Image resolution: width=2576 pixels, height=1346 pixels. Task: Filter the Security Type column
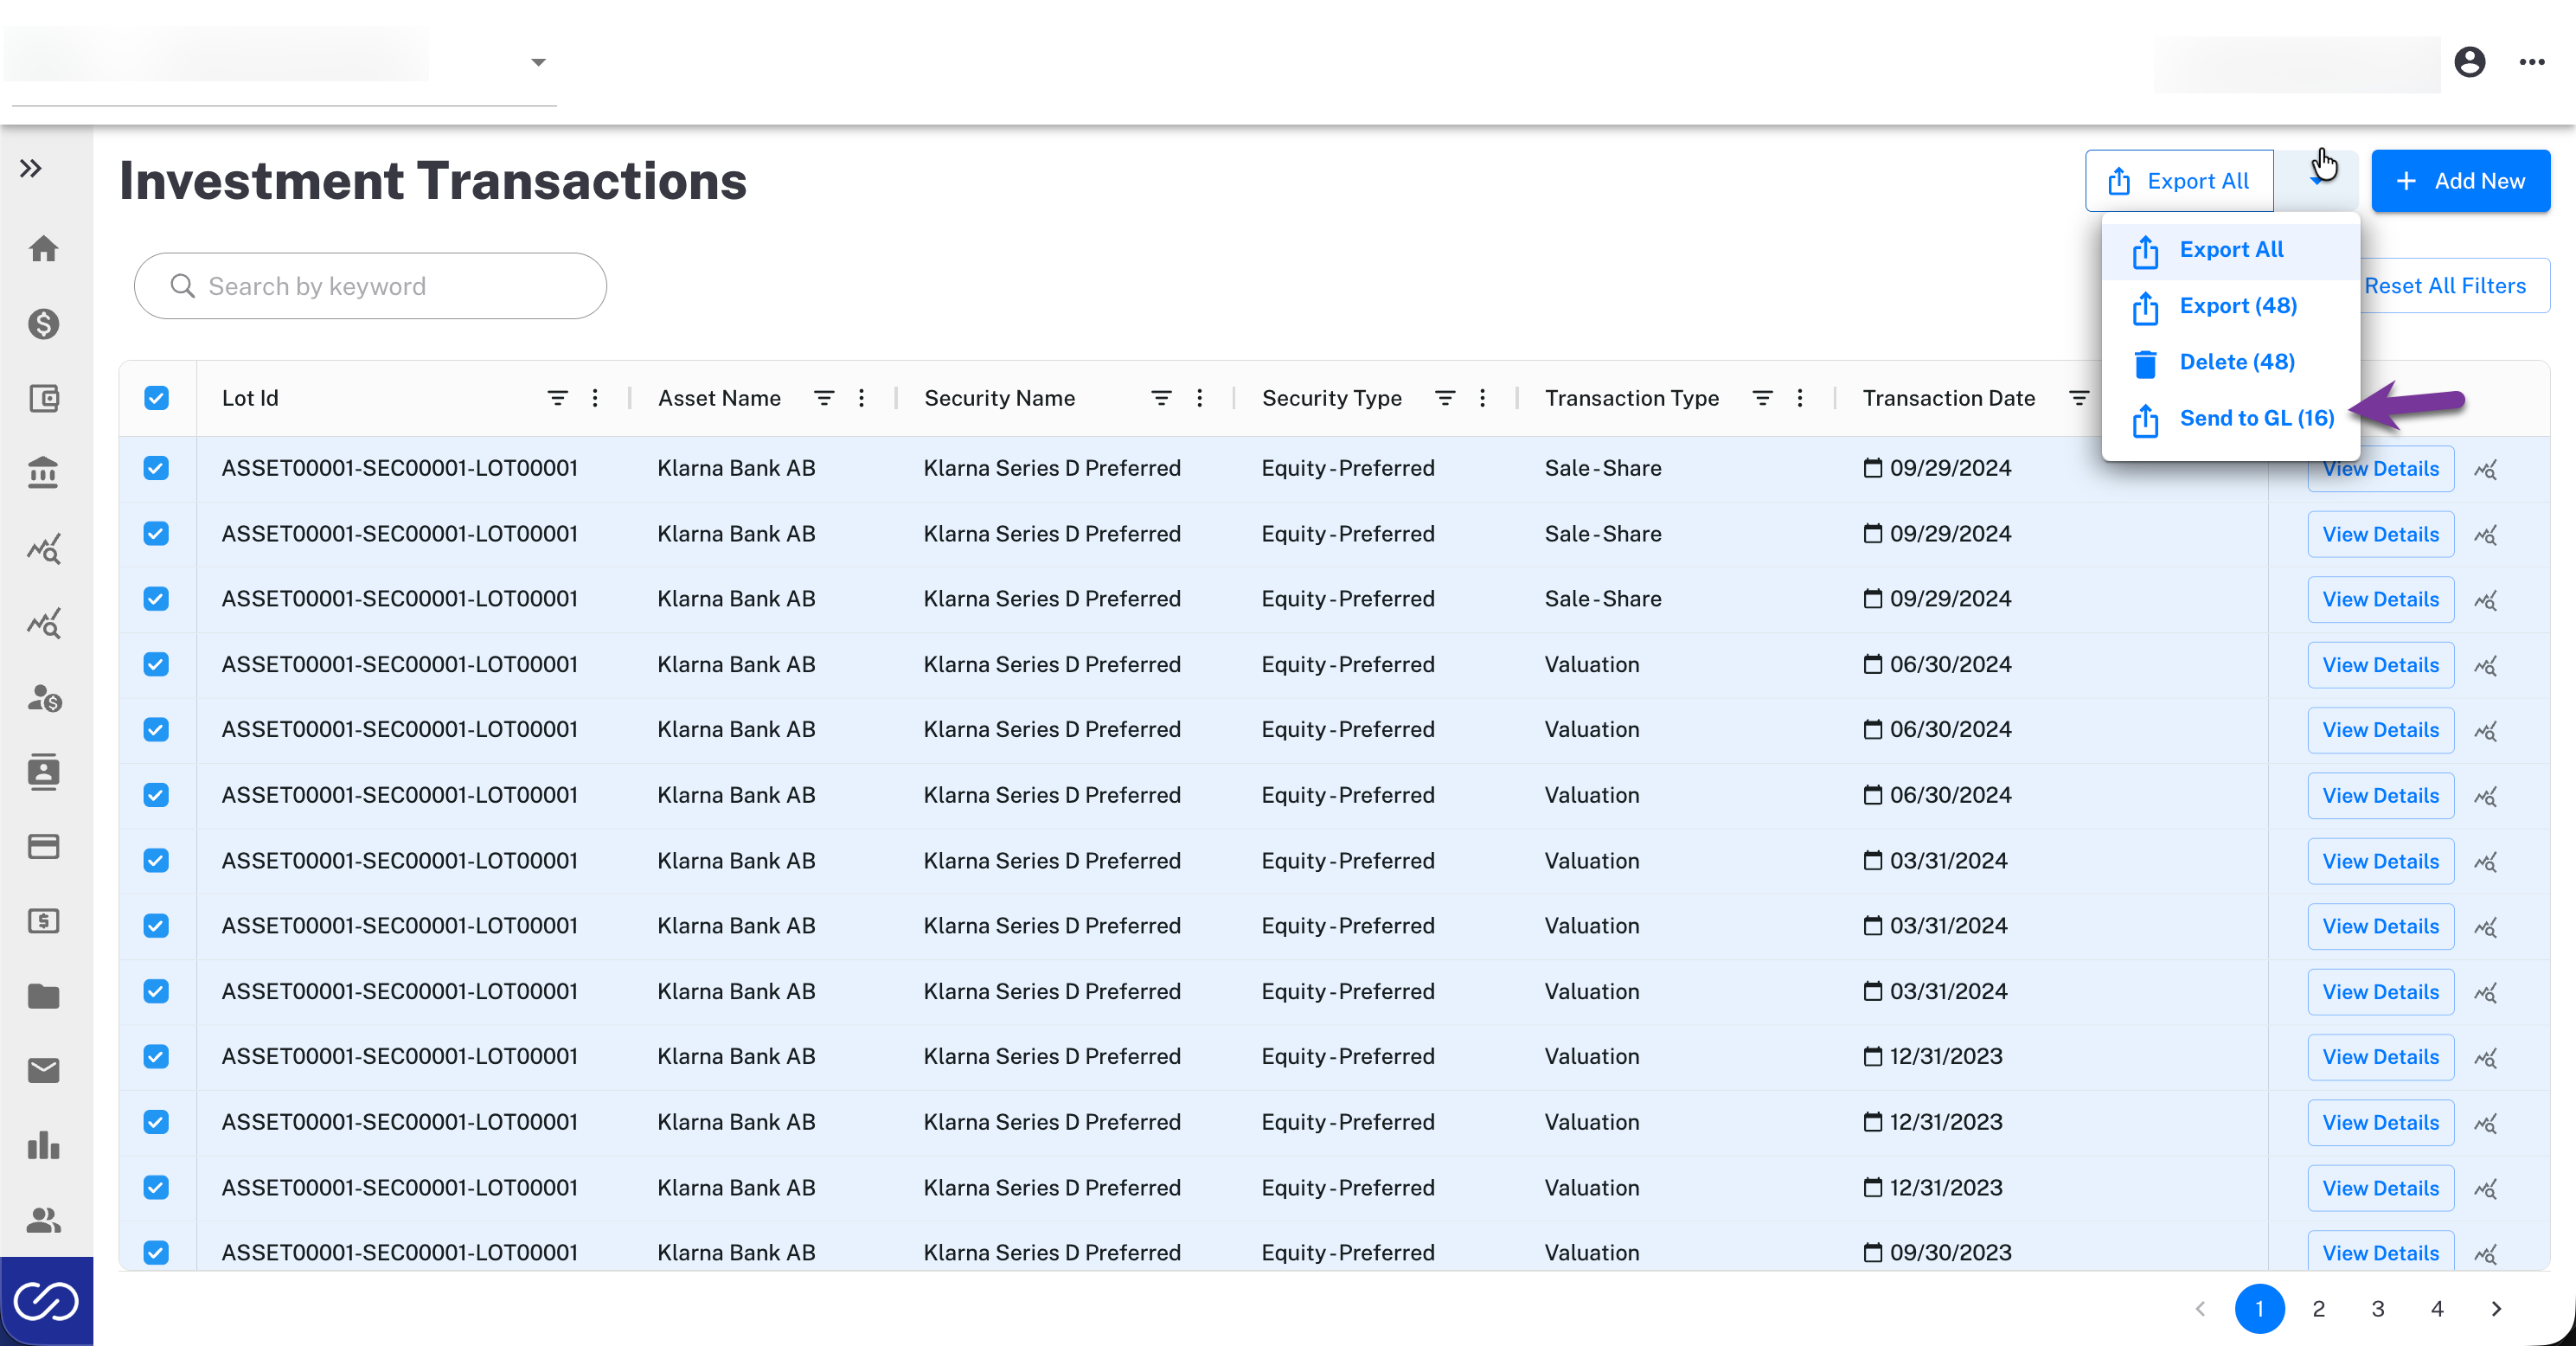(1445, 398)
